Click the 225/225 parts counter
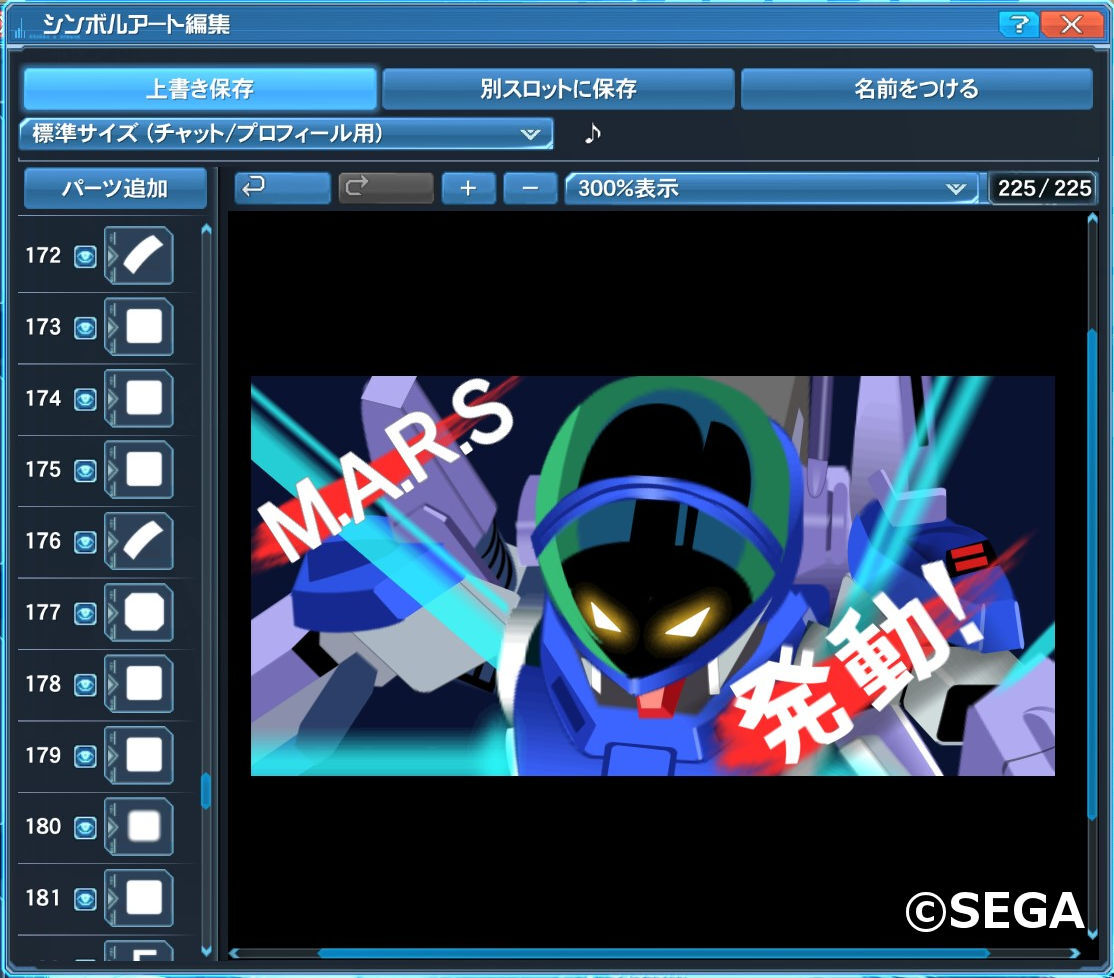Screen dimensions: 1114x978 1044,188
